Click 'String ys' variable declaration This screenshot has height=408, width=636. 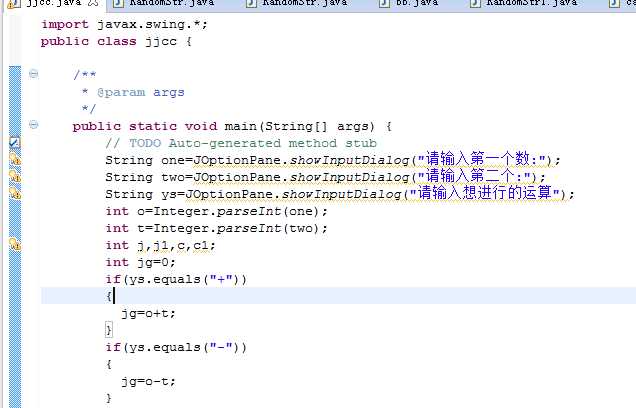[141, 194]
